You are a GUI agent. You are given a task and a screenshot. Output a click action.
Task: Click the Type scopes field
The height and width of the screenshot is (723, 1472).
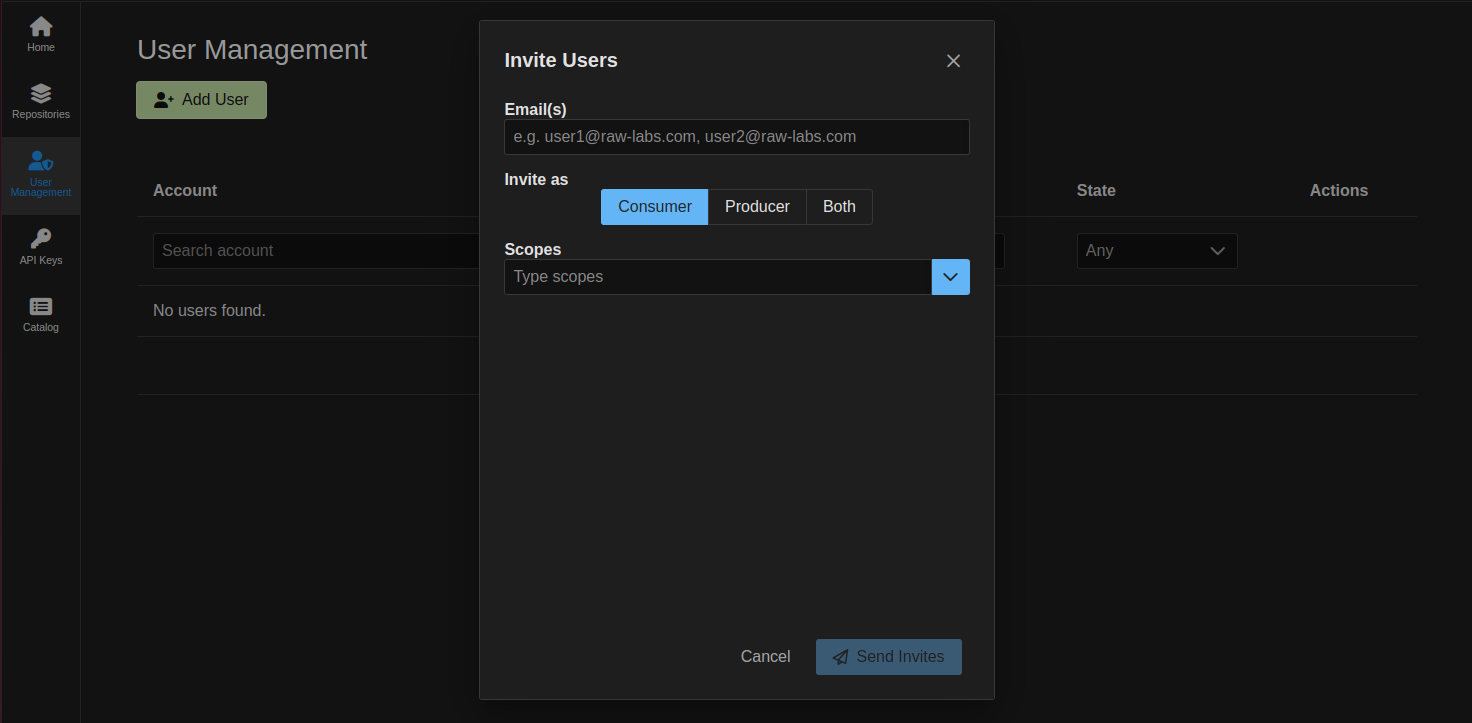click(718, 277)
